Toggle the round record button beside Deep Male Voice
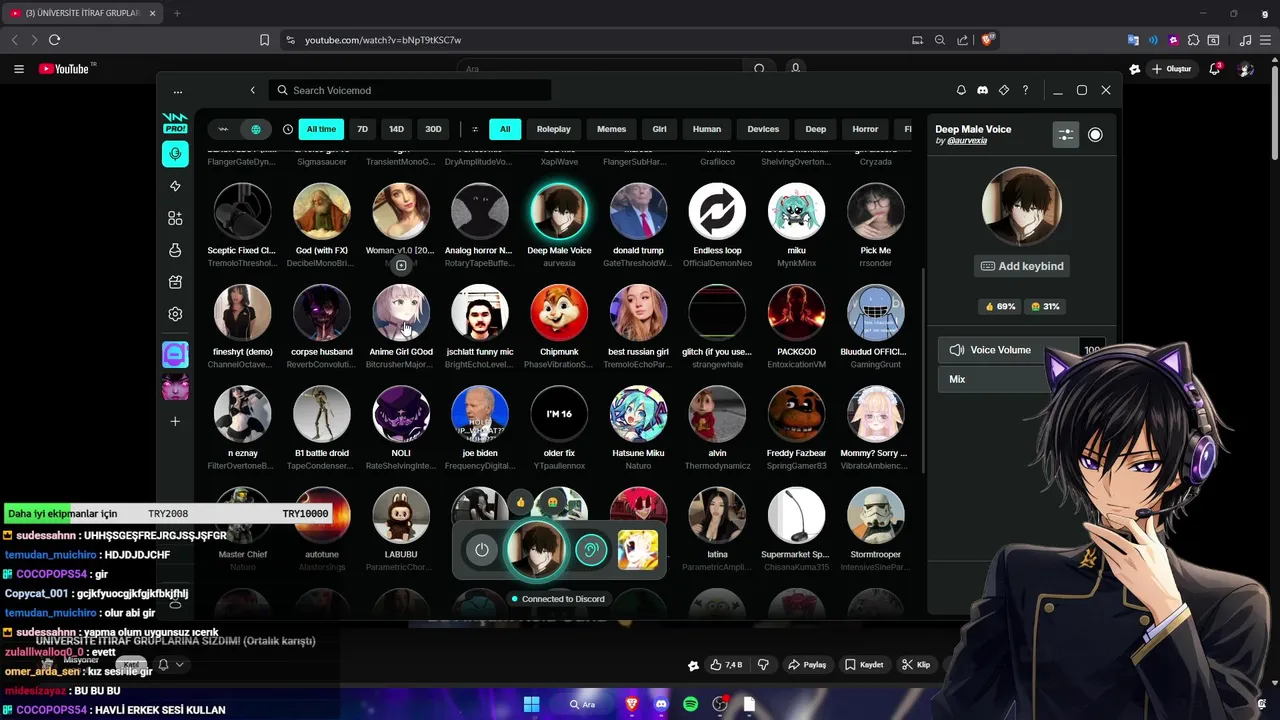The height and width of the screenshot is (720, 1280). tap(1095, 135)
